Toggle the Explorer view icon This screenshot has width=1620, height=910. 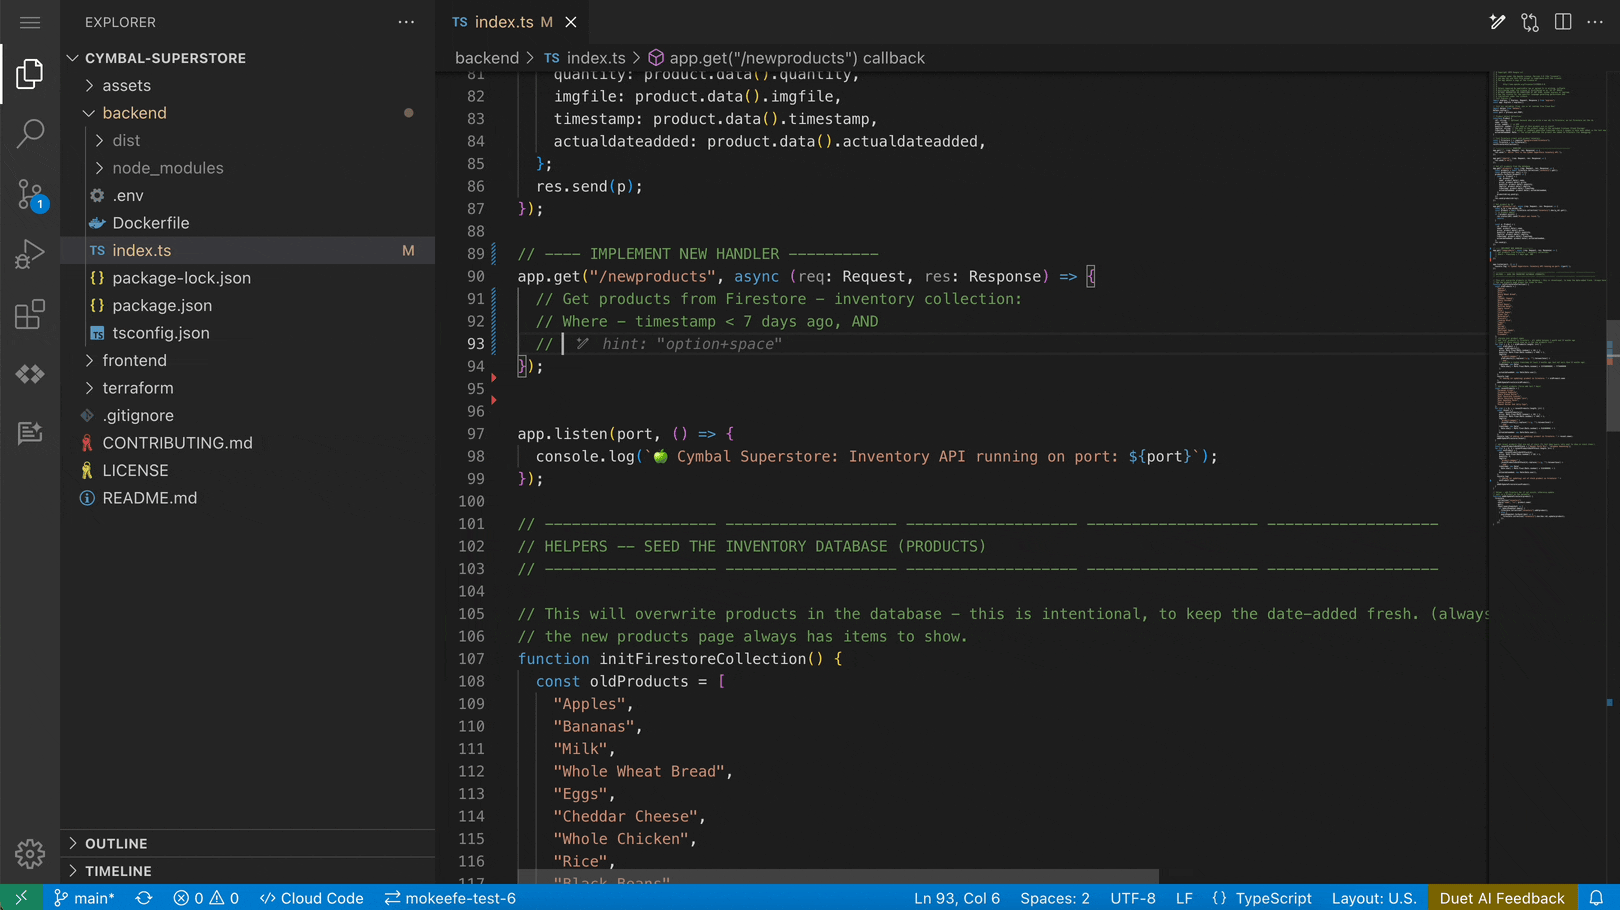coord(30,73)
